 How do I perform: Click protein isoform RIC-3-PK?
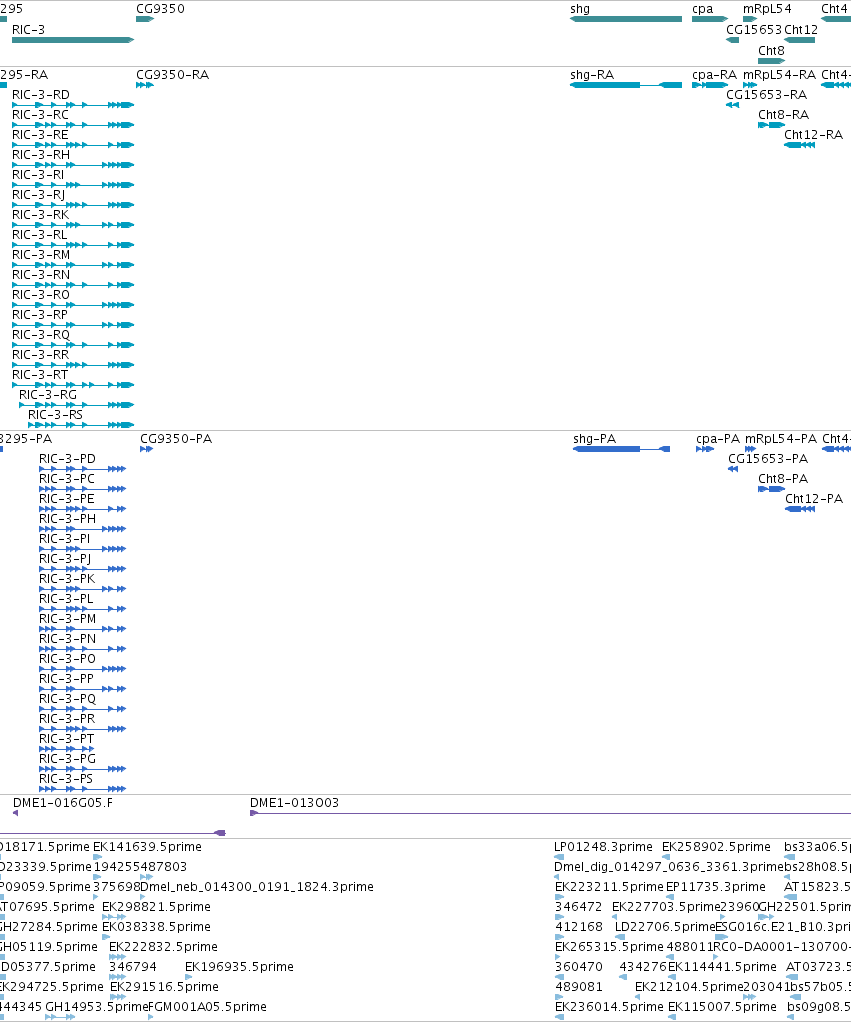[67, 579]
